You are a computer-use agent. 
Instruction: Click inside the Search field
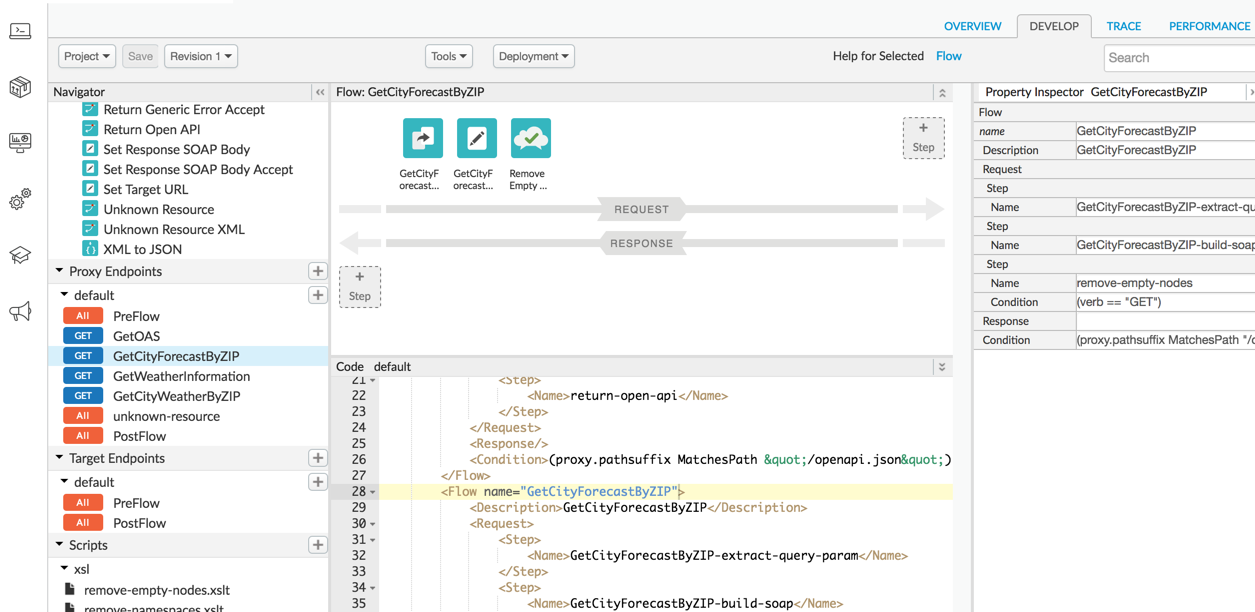[x=1178, y=57]
